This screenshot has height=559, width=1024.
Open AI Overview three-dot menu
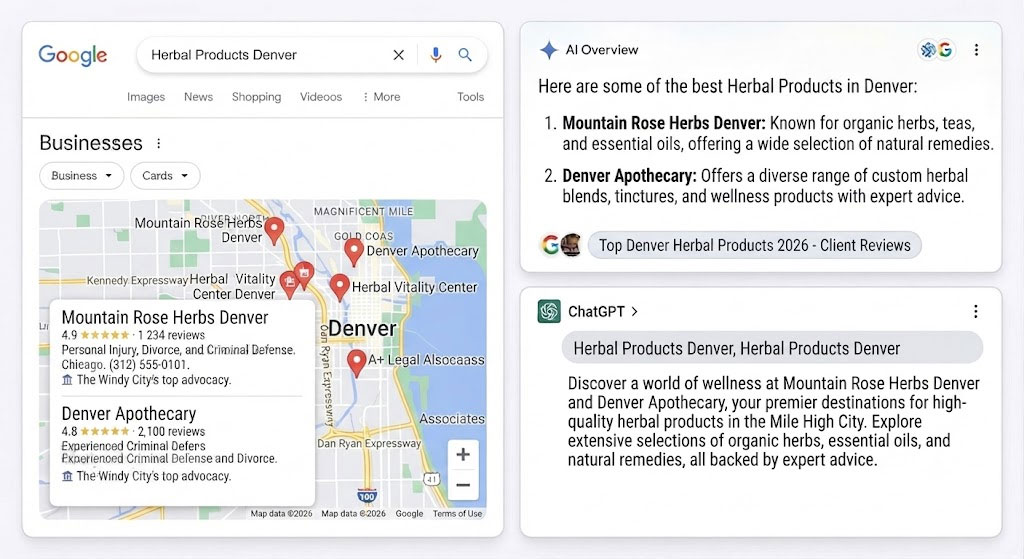point(976,50)
